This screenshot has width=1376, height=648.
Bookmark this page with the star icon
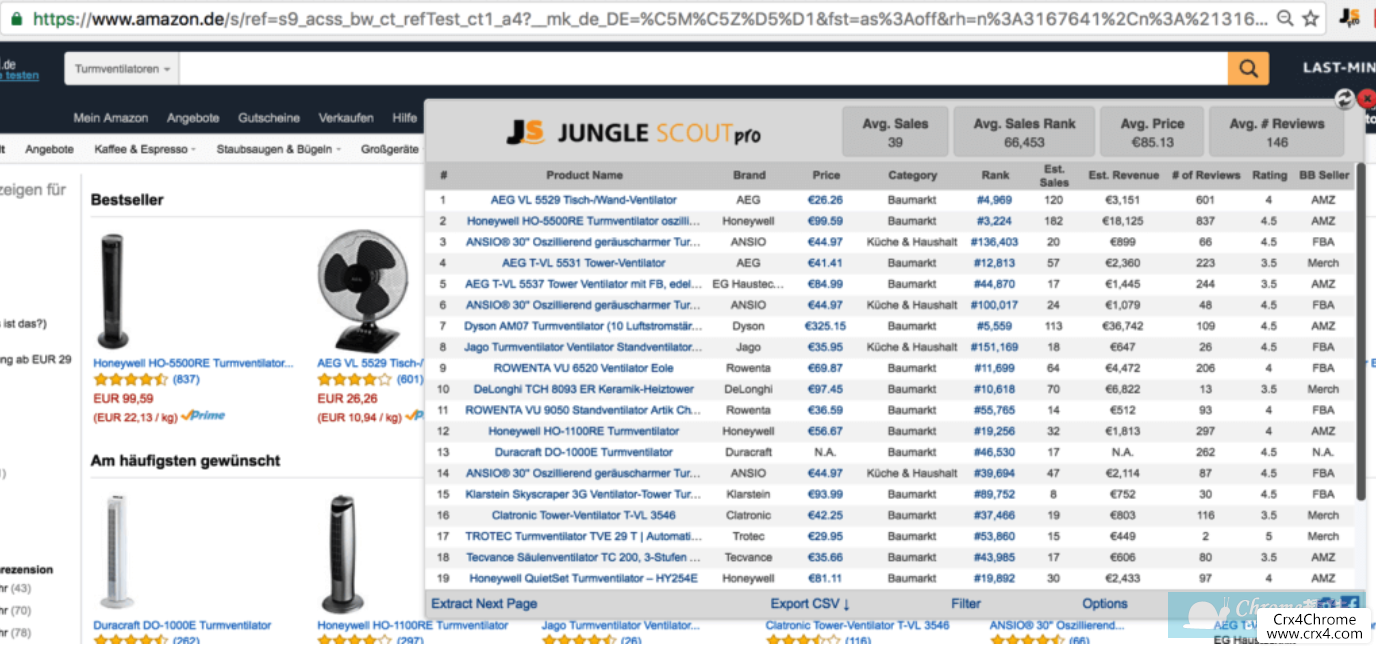click(1310, 18)
